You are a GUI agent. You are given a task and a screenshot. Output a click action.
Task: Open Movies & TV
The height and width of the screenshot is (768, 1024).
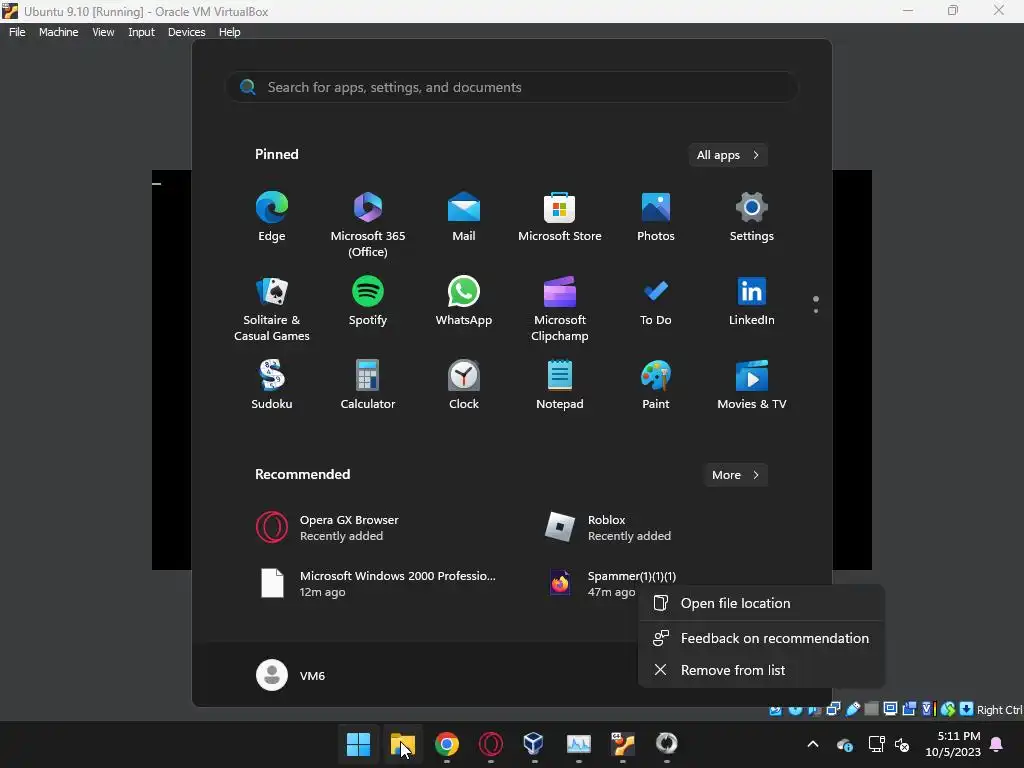(752, 385)
